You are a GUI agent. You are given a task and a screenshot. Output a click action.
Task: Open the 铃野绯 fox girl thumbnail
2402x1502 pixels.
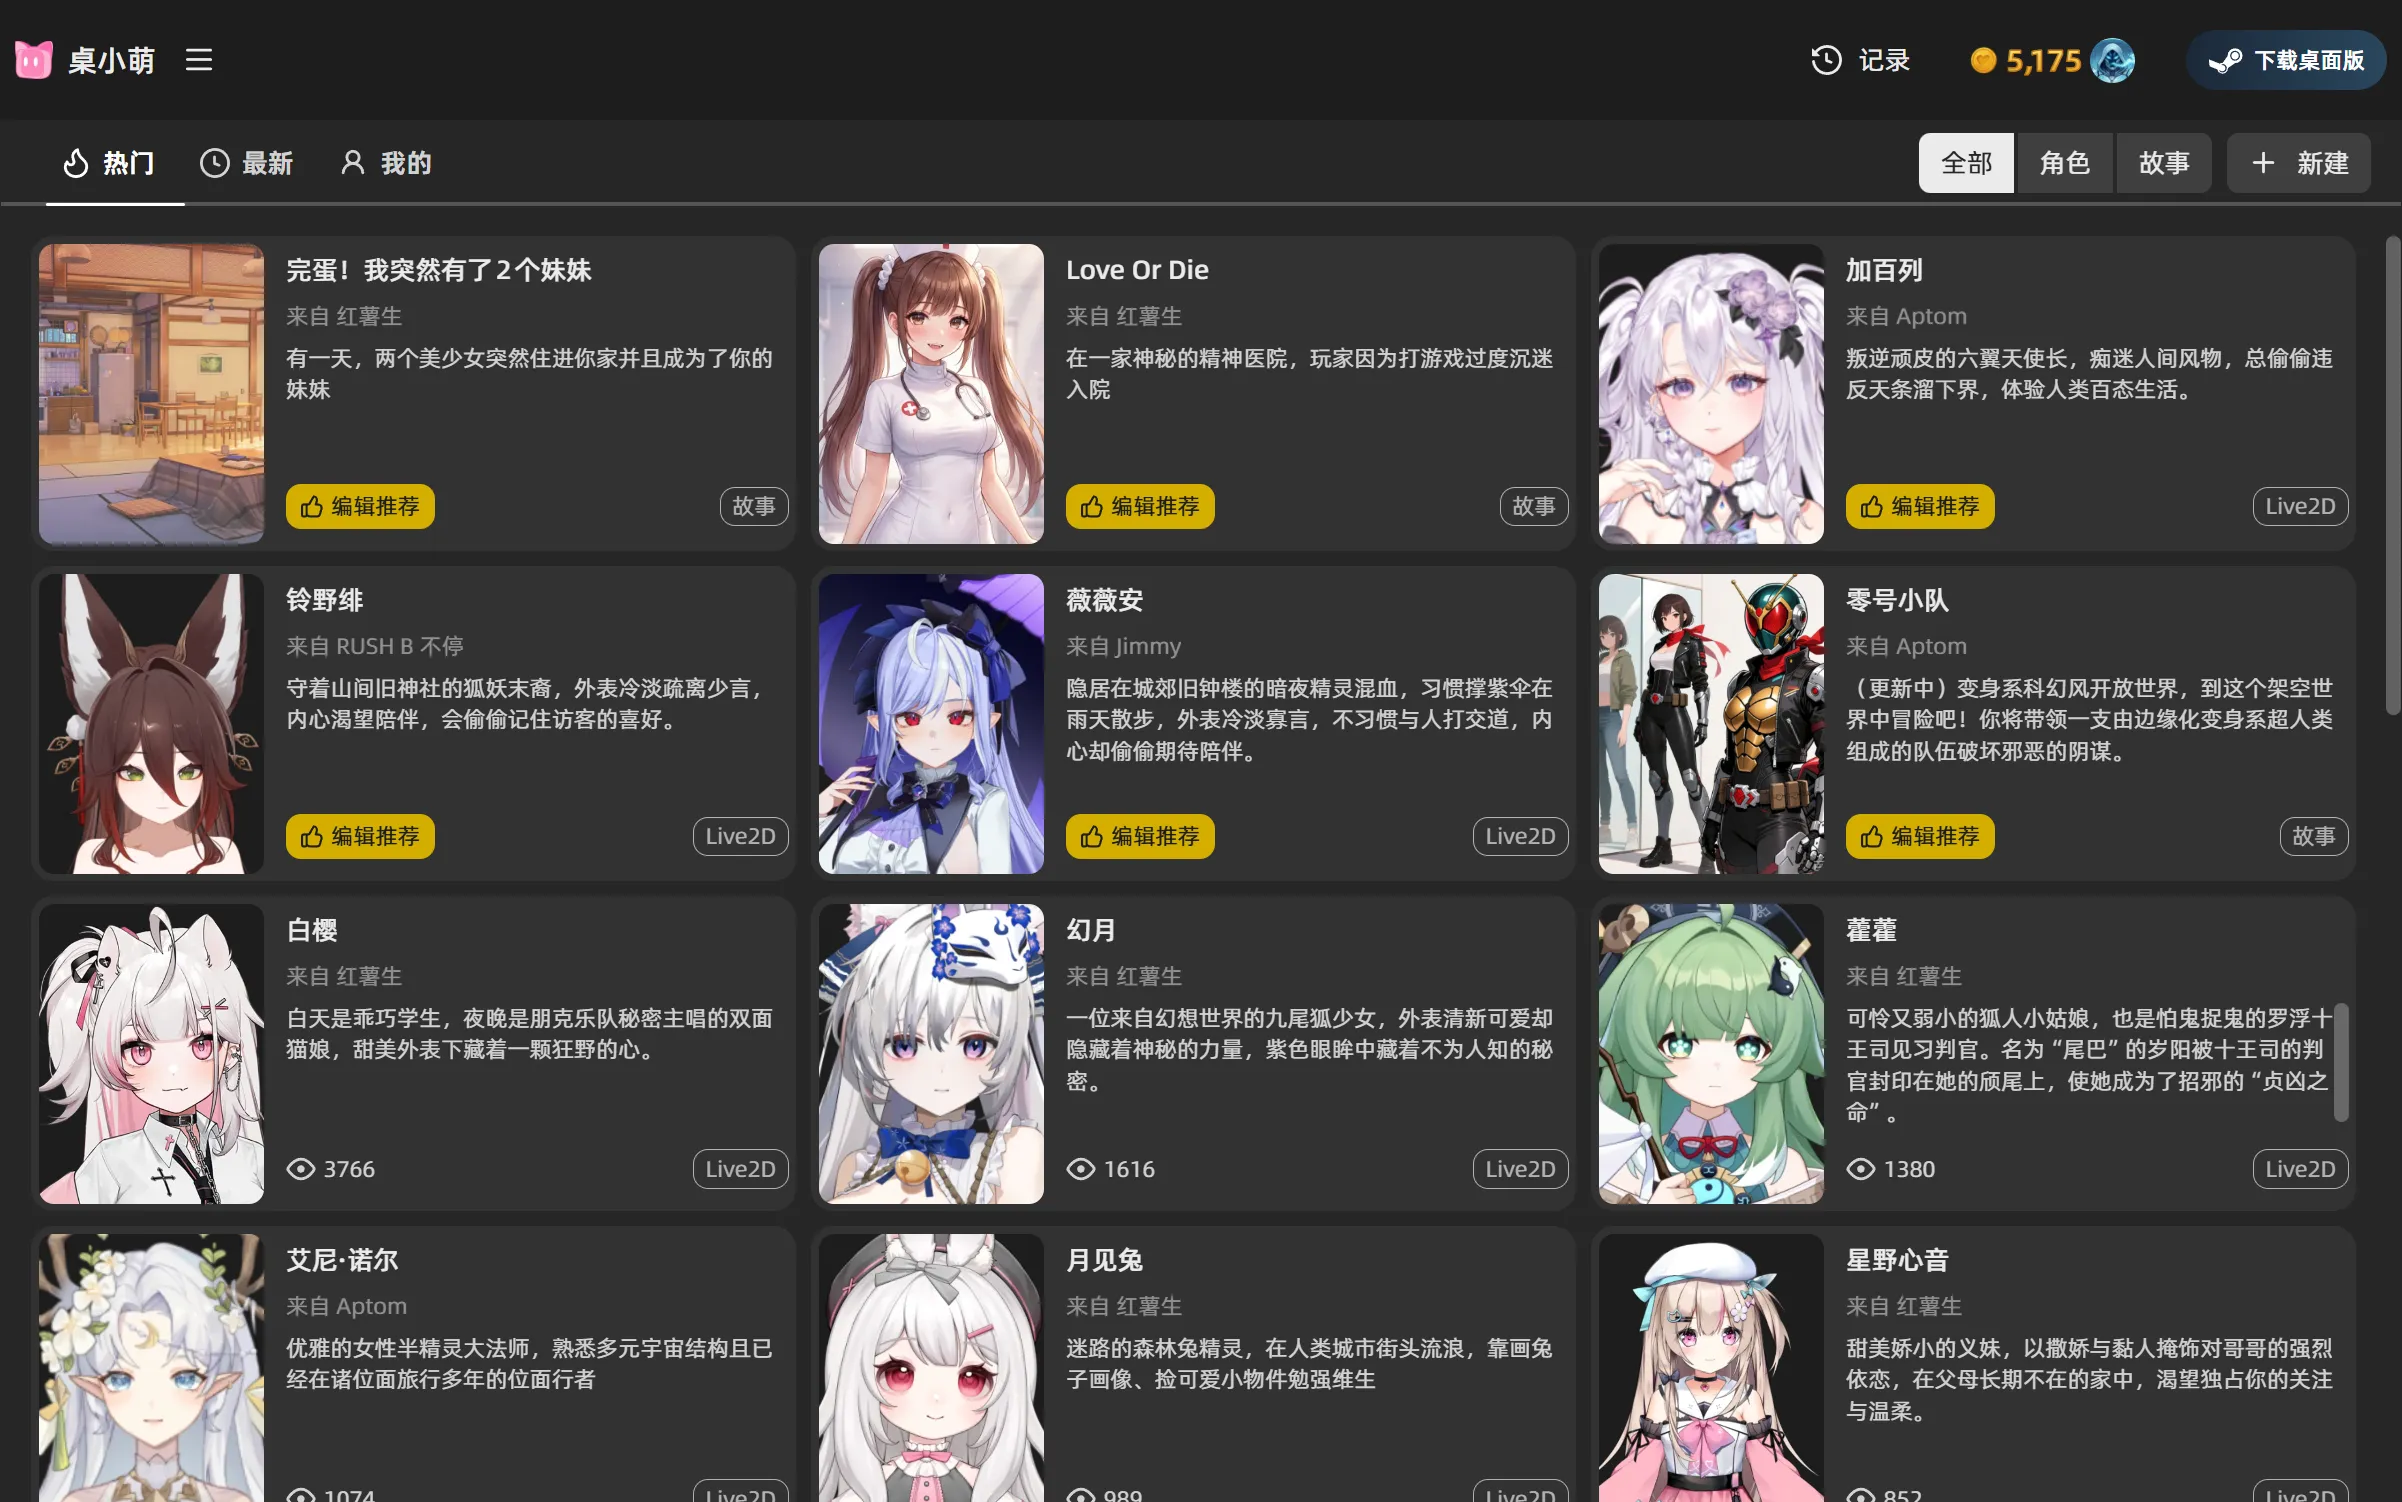click(x=152, y=724)
